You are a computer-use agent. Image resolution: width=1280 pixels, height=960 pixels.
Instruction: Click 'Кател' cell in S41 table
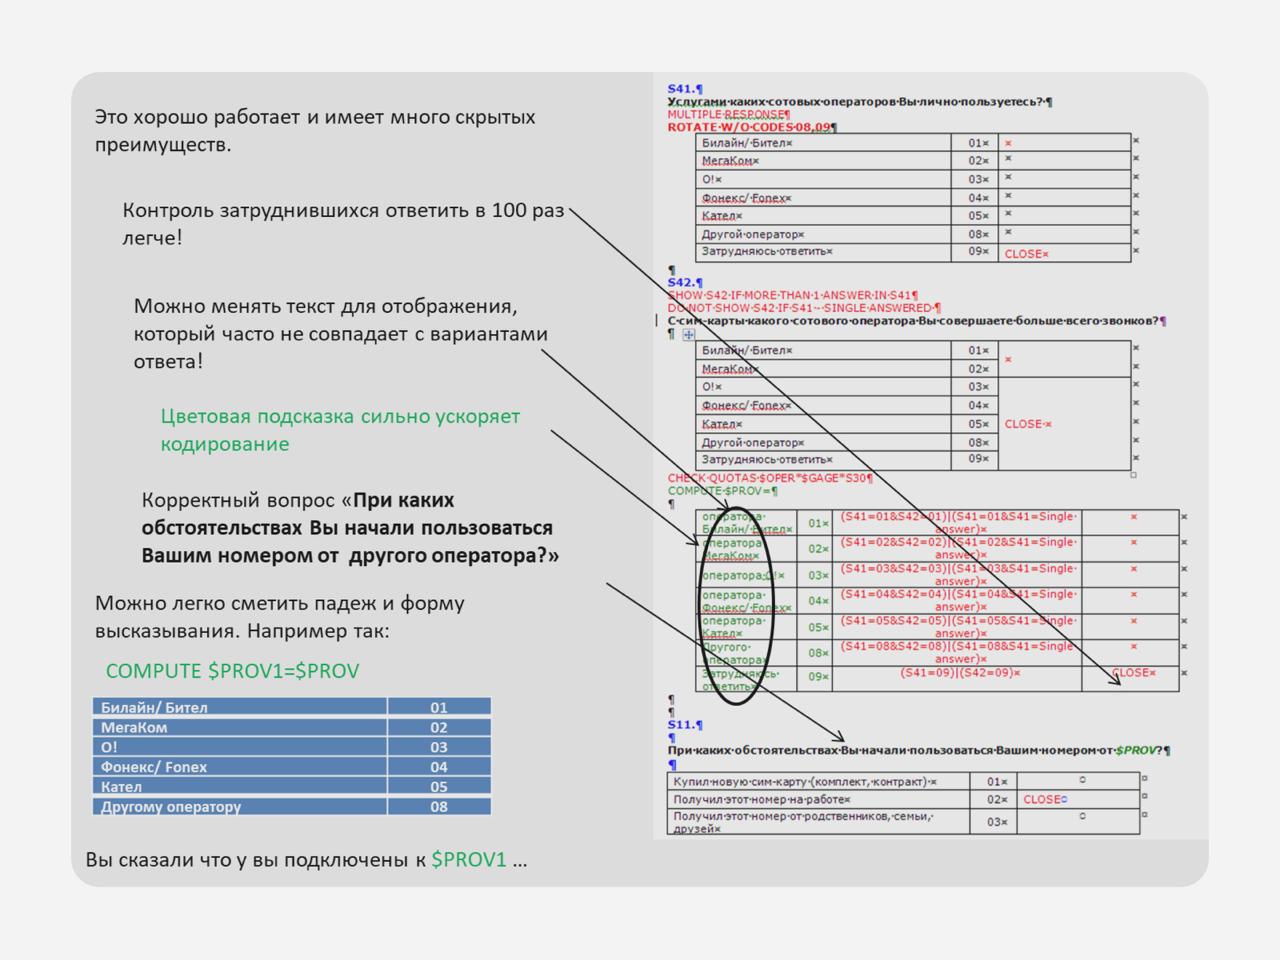(x=823, y=216)
